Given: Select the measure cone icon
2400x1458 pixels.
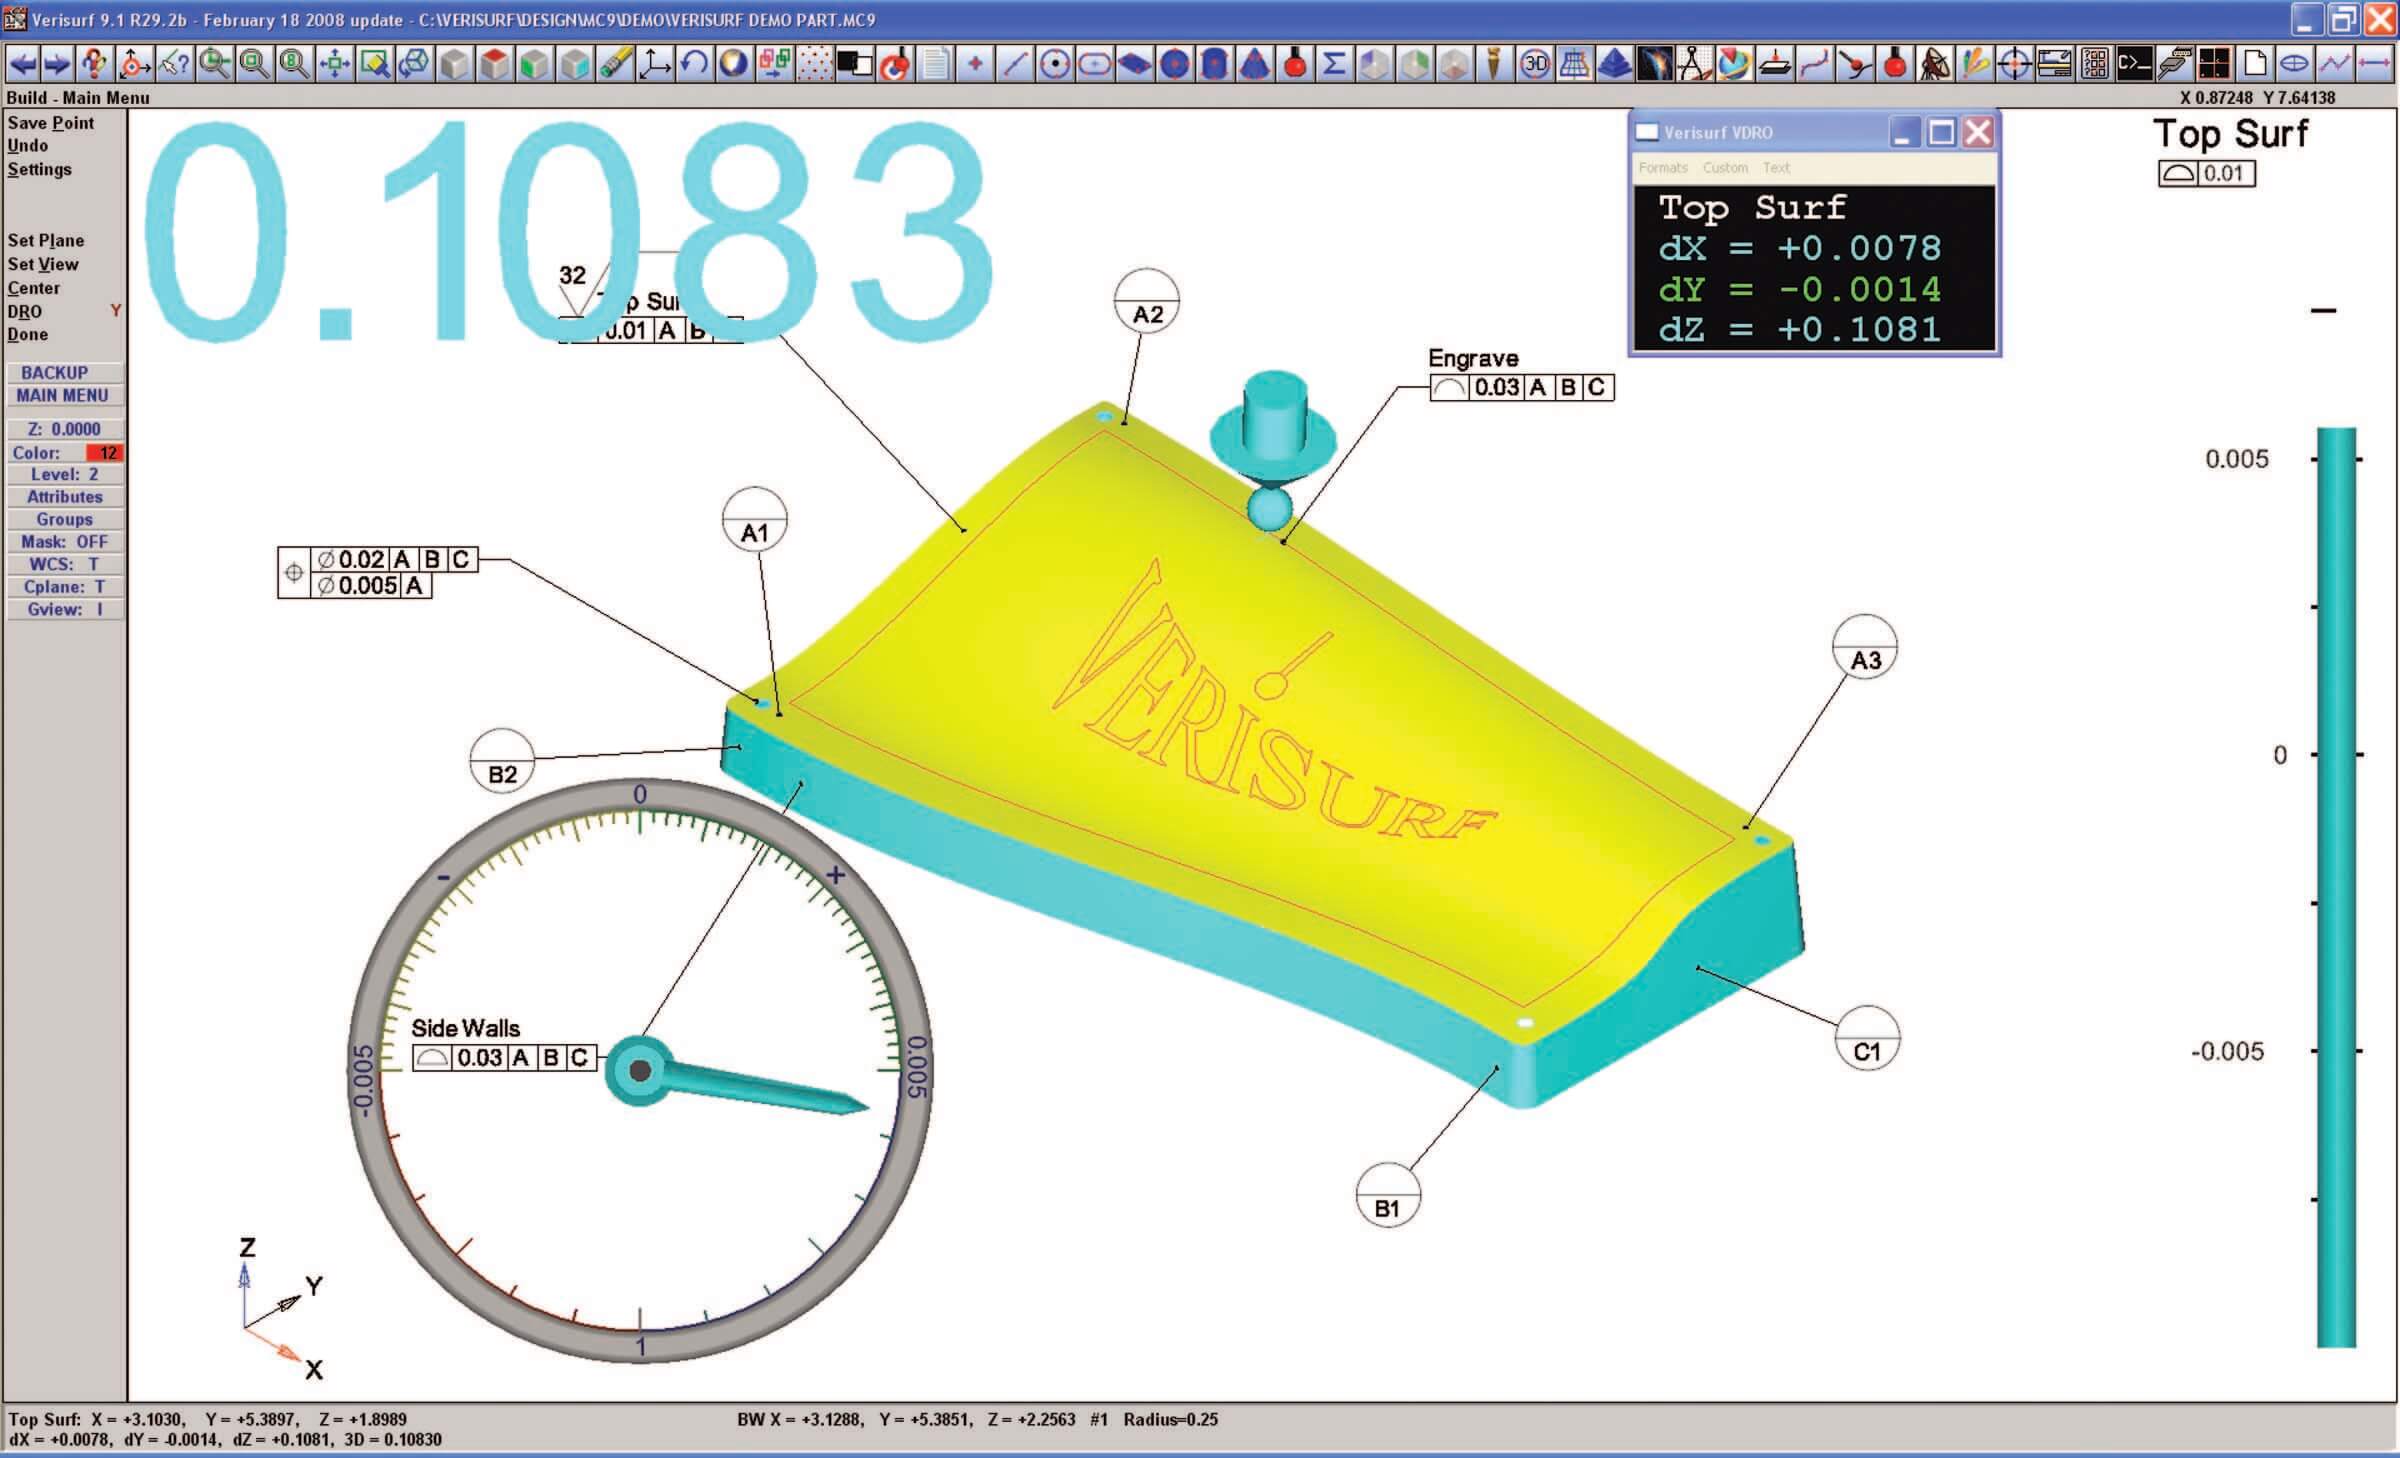Looking at the screenshot, I should [x=1254, y=65].
